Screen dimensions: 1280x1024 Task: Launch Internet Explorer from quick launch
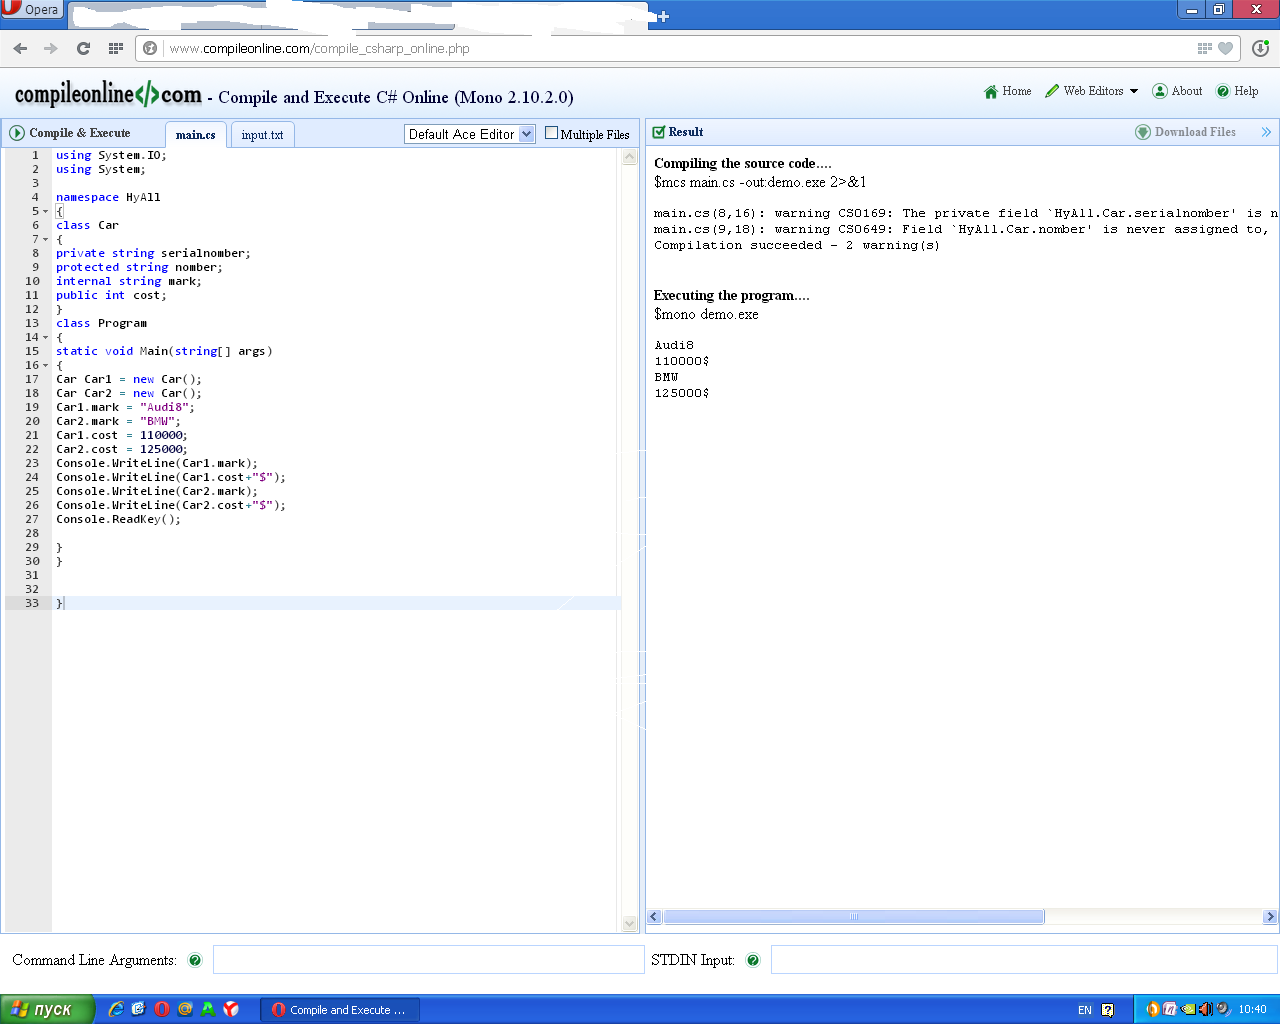tap(116, 1009)
